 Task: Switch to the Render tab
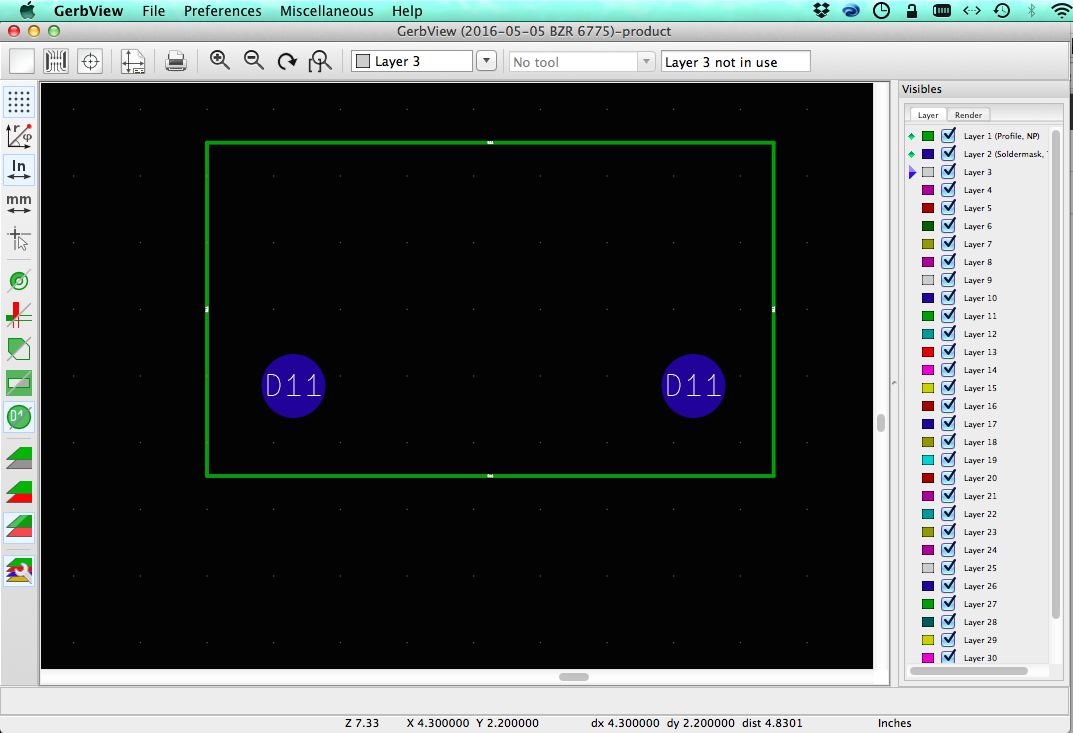pos(968,115)
